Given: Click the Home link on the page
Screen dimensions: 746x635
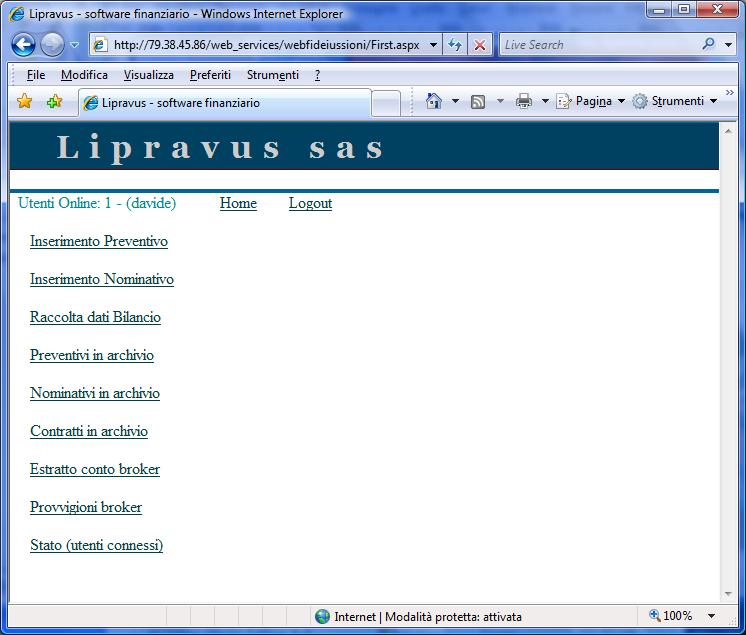Looking at the screenshot, I should [x=238, y=203].
